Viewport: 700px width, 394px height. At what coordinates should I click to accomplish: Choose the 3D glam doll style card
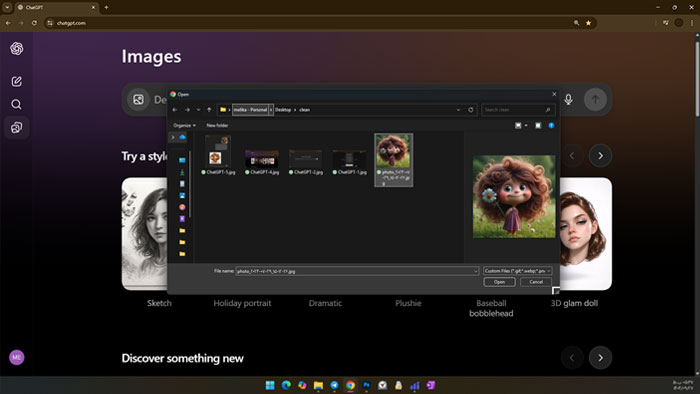click(x=586, y=234)
